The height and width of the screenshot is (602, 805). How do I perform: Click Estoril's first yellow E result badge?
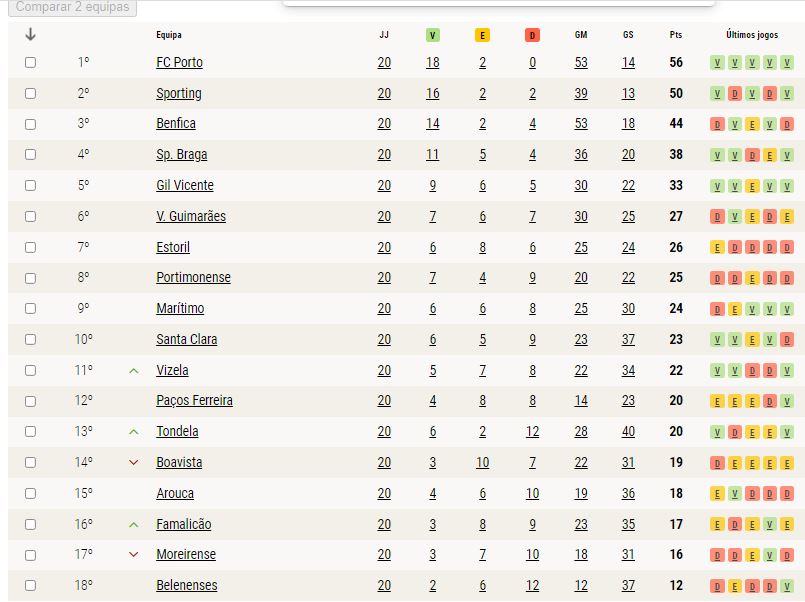pos(717,247)
